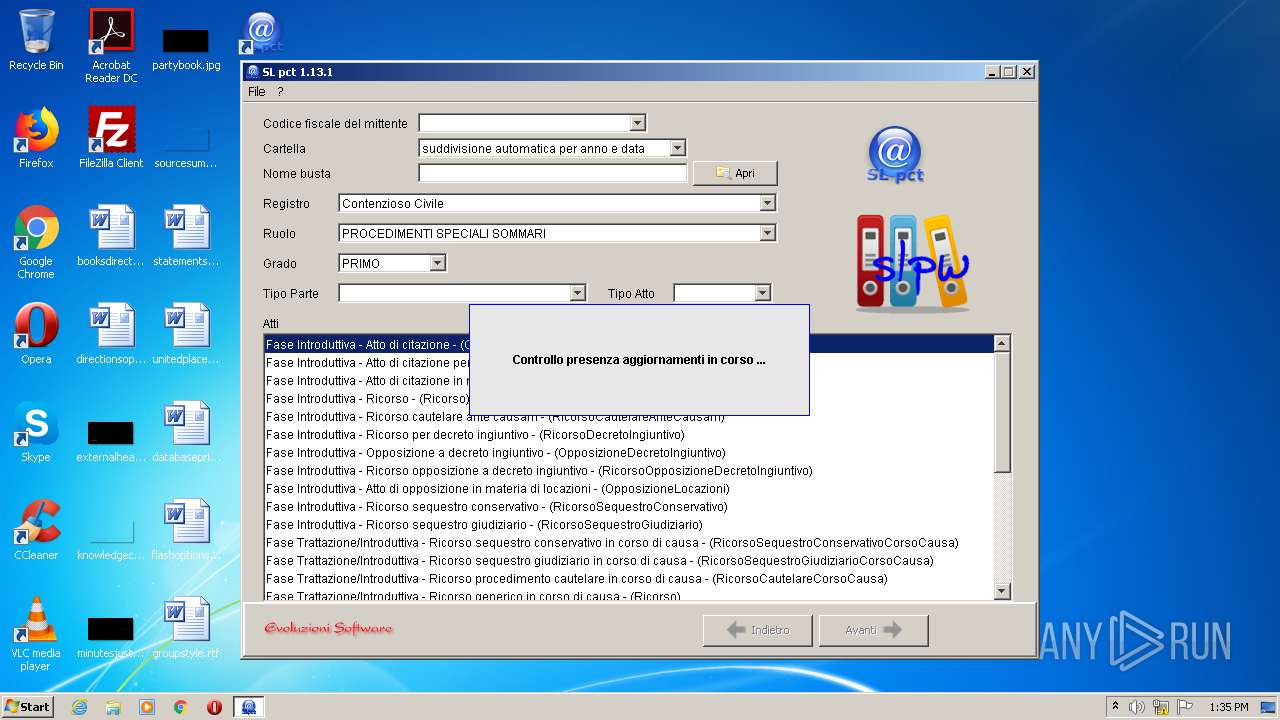The height and width of the screenshot is (720, 1280).
Task: Open flashoptions Word document icon
Action: [186, 530]
